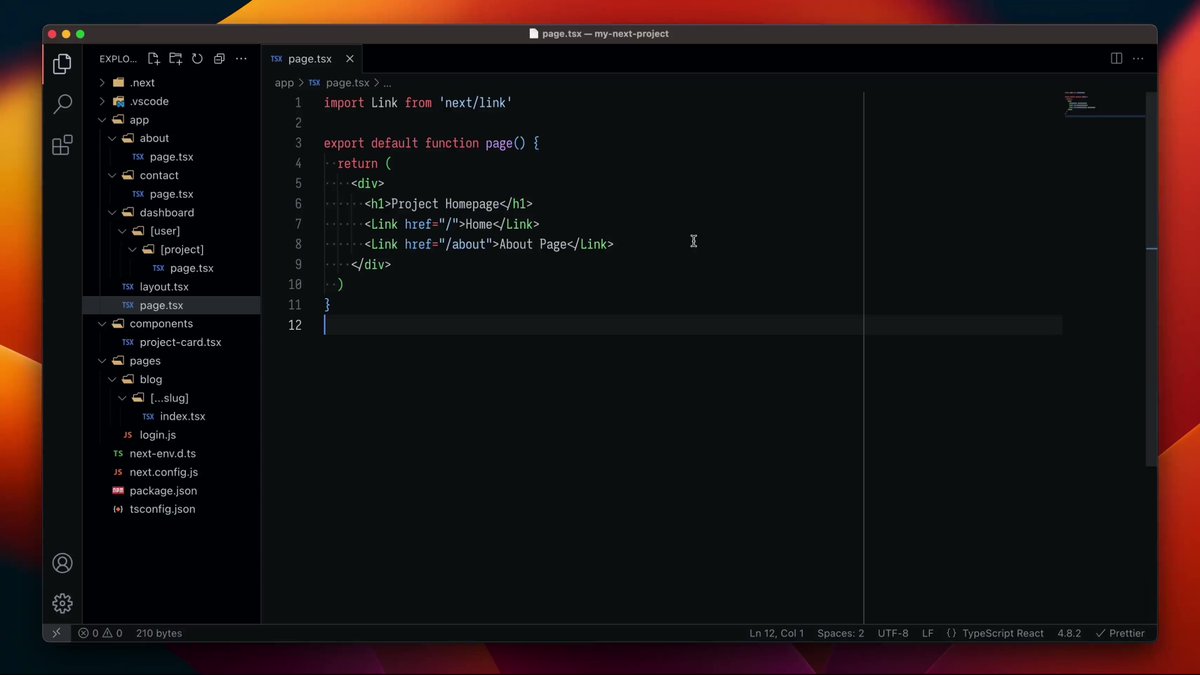Open the errors and warnings count indicator
Screen dimensions: 1200x675
coord(100,633)
